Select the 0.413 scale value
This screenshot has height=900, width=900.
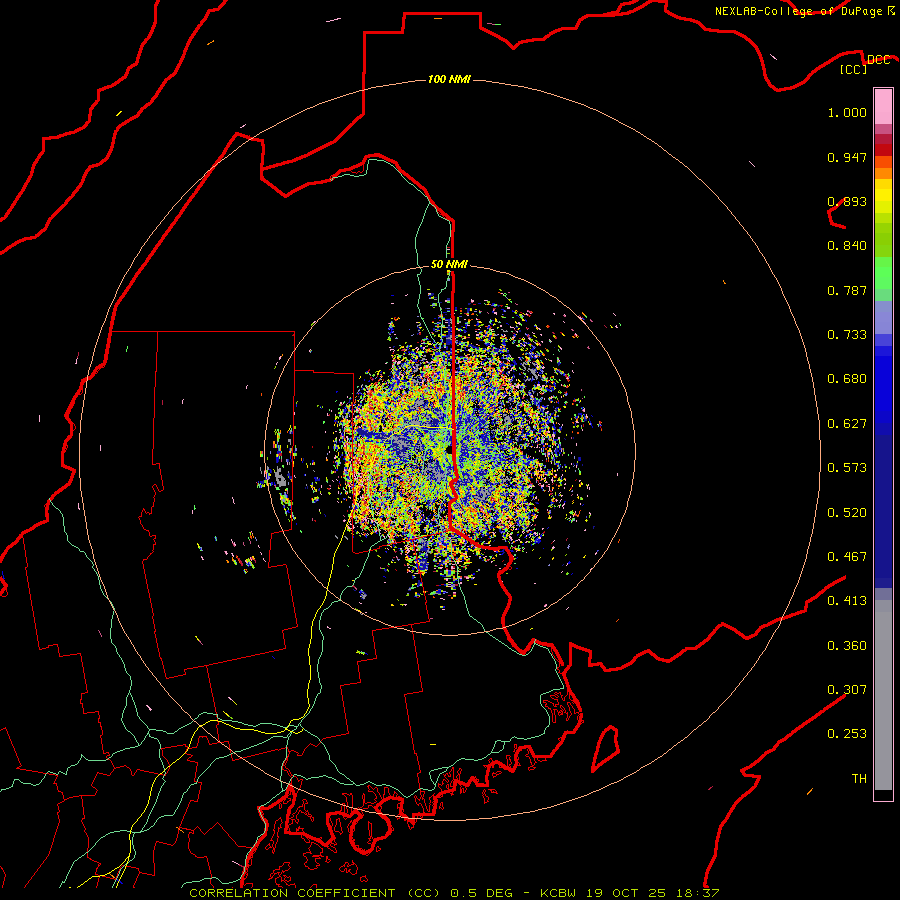(847, 601)
